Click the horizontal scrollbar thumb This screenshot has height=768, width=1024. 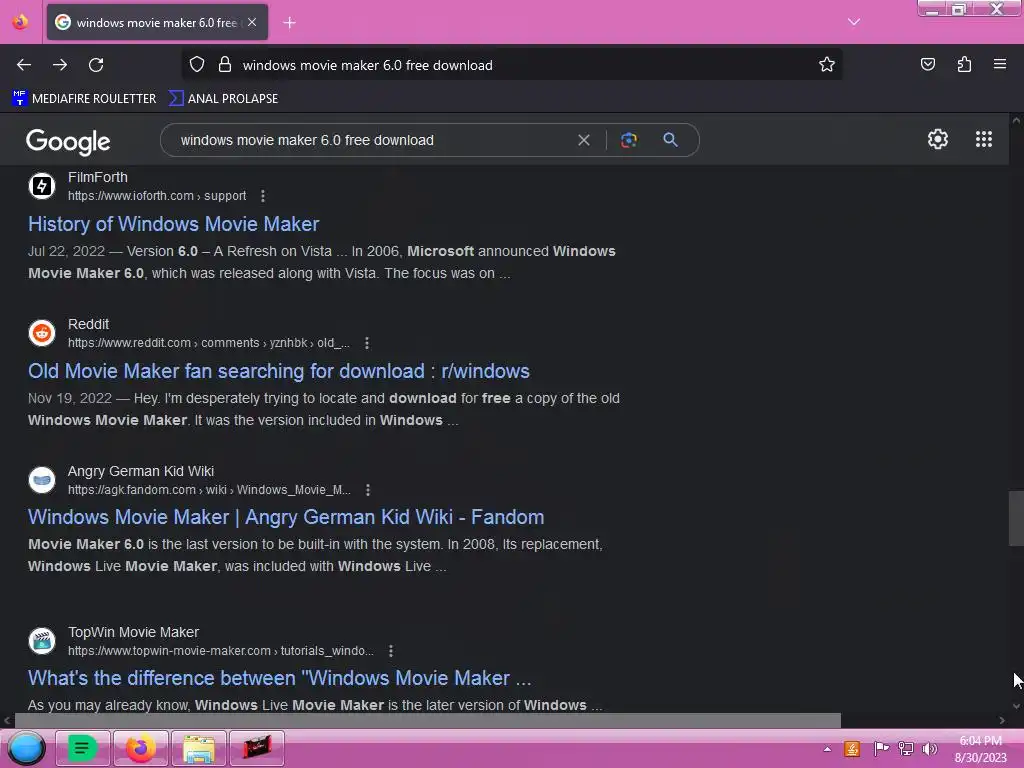tap(428, 720)
